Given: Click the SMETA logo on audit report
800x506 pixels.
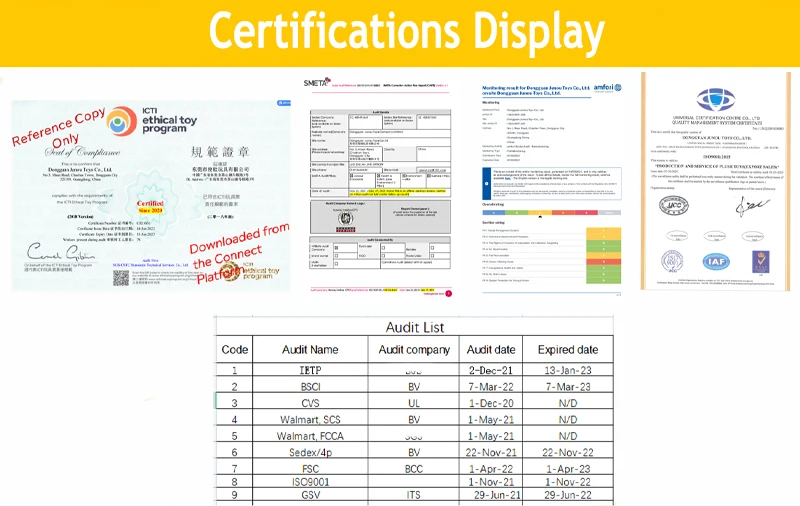Looking at the screenshot, I should click(x=317, y=82).
